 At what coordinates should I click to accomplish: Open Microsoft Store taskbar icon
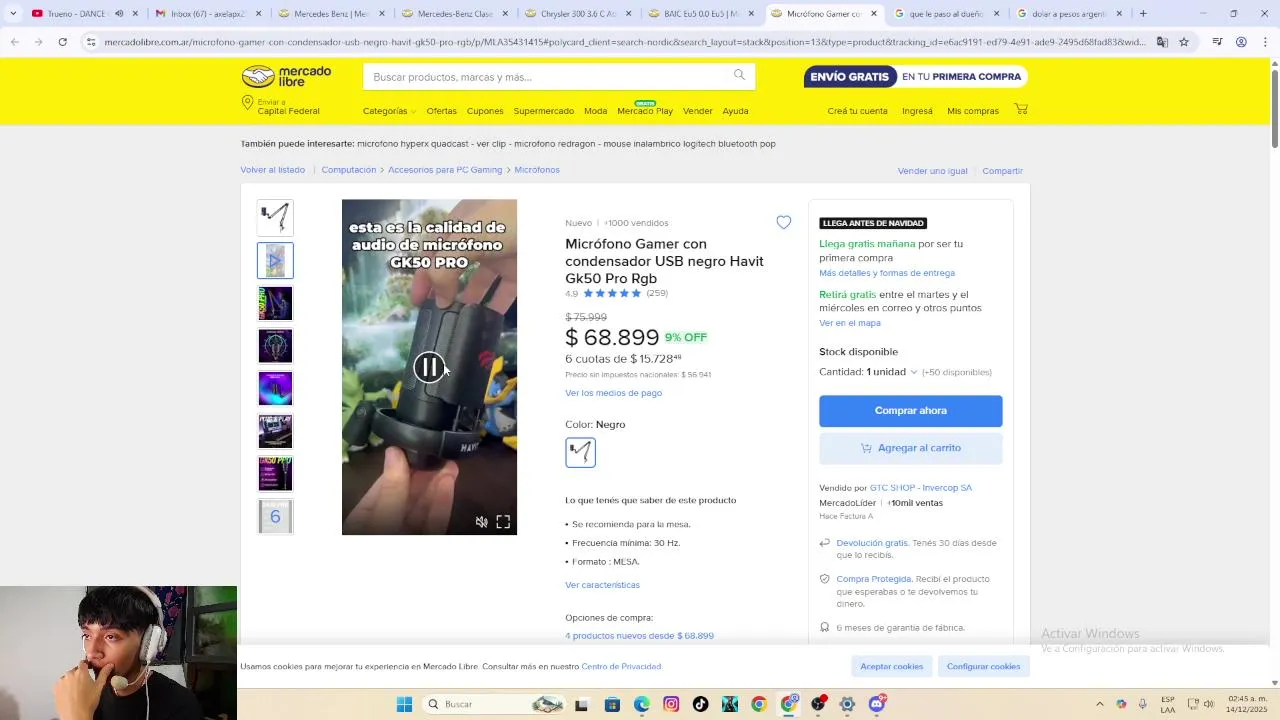coord(612,704)
